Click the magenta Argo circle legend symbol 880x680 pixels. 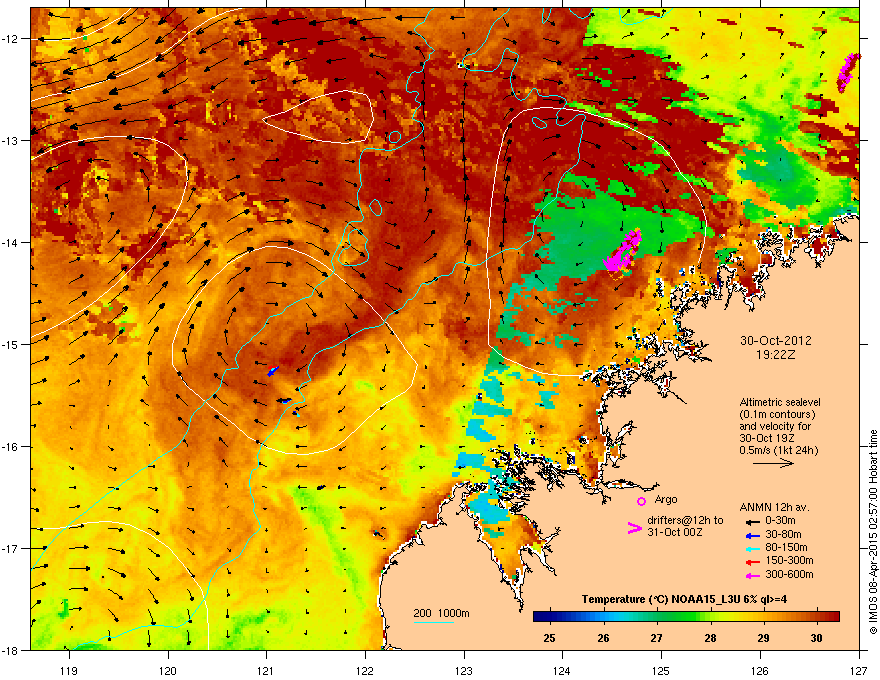tap(641, 501)
